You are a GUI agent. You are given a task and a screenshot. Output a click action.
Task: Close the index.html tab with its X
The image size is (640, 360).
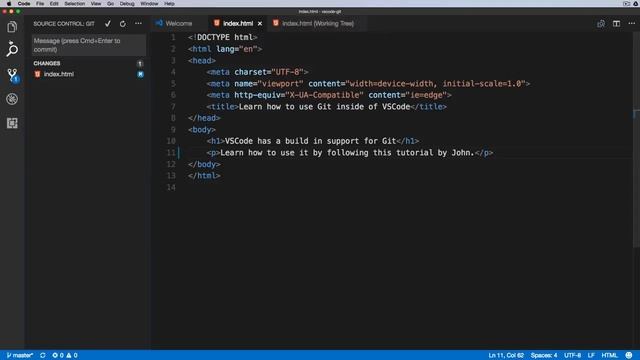tap(260, 24)
